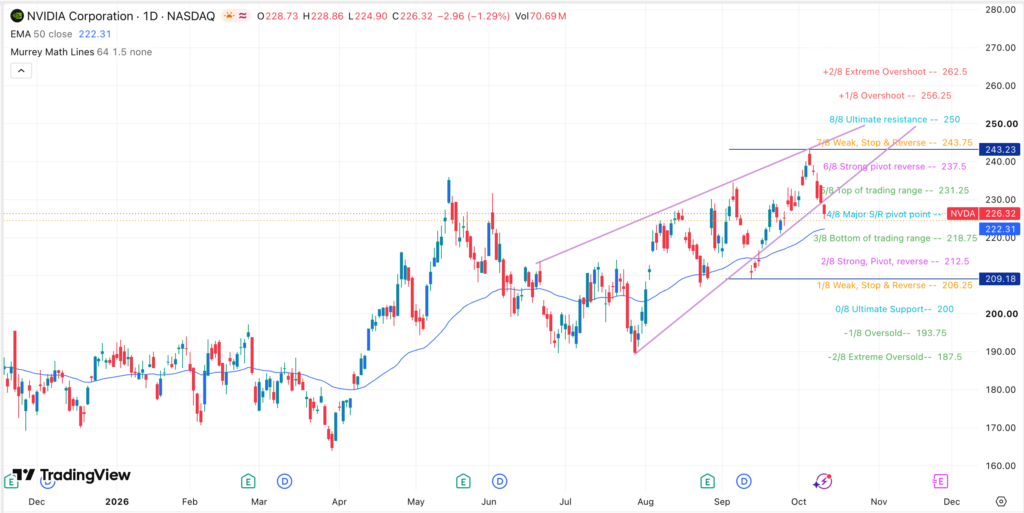Click the blue 222.31 EMA price label
1024x513 pixels.
click(999, 228)
